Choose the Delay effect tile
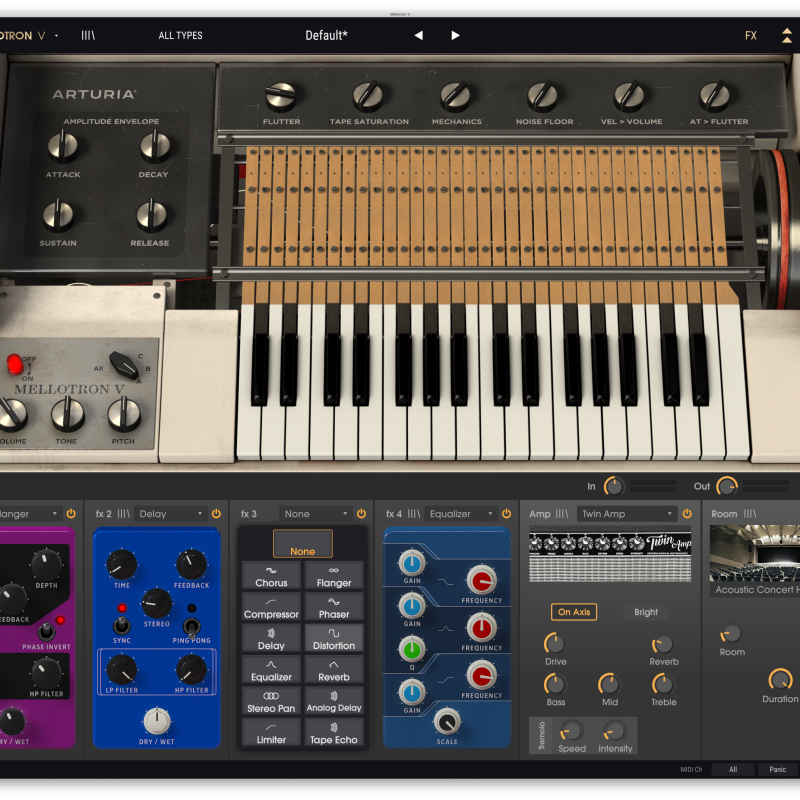The height and width of the screenshot is (800, 800). [x=271, y=639]
